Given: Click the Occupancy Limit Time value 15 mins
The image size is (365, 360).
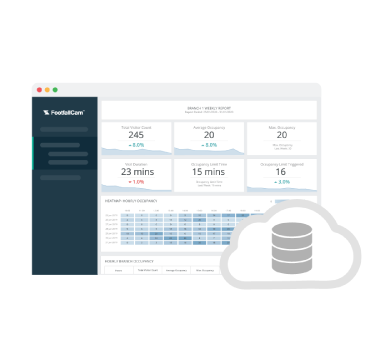Looking at the screenshot, I should pos(209,172).
